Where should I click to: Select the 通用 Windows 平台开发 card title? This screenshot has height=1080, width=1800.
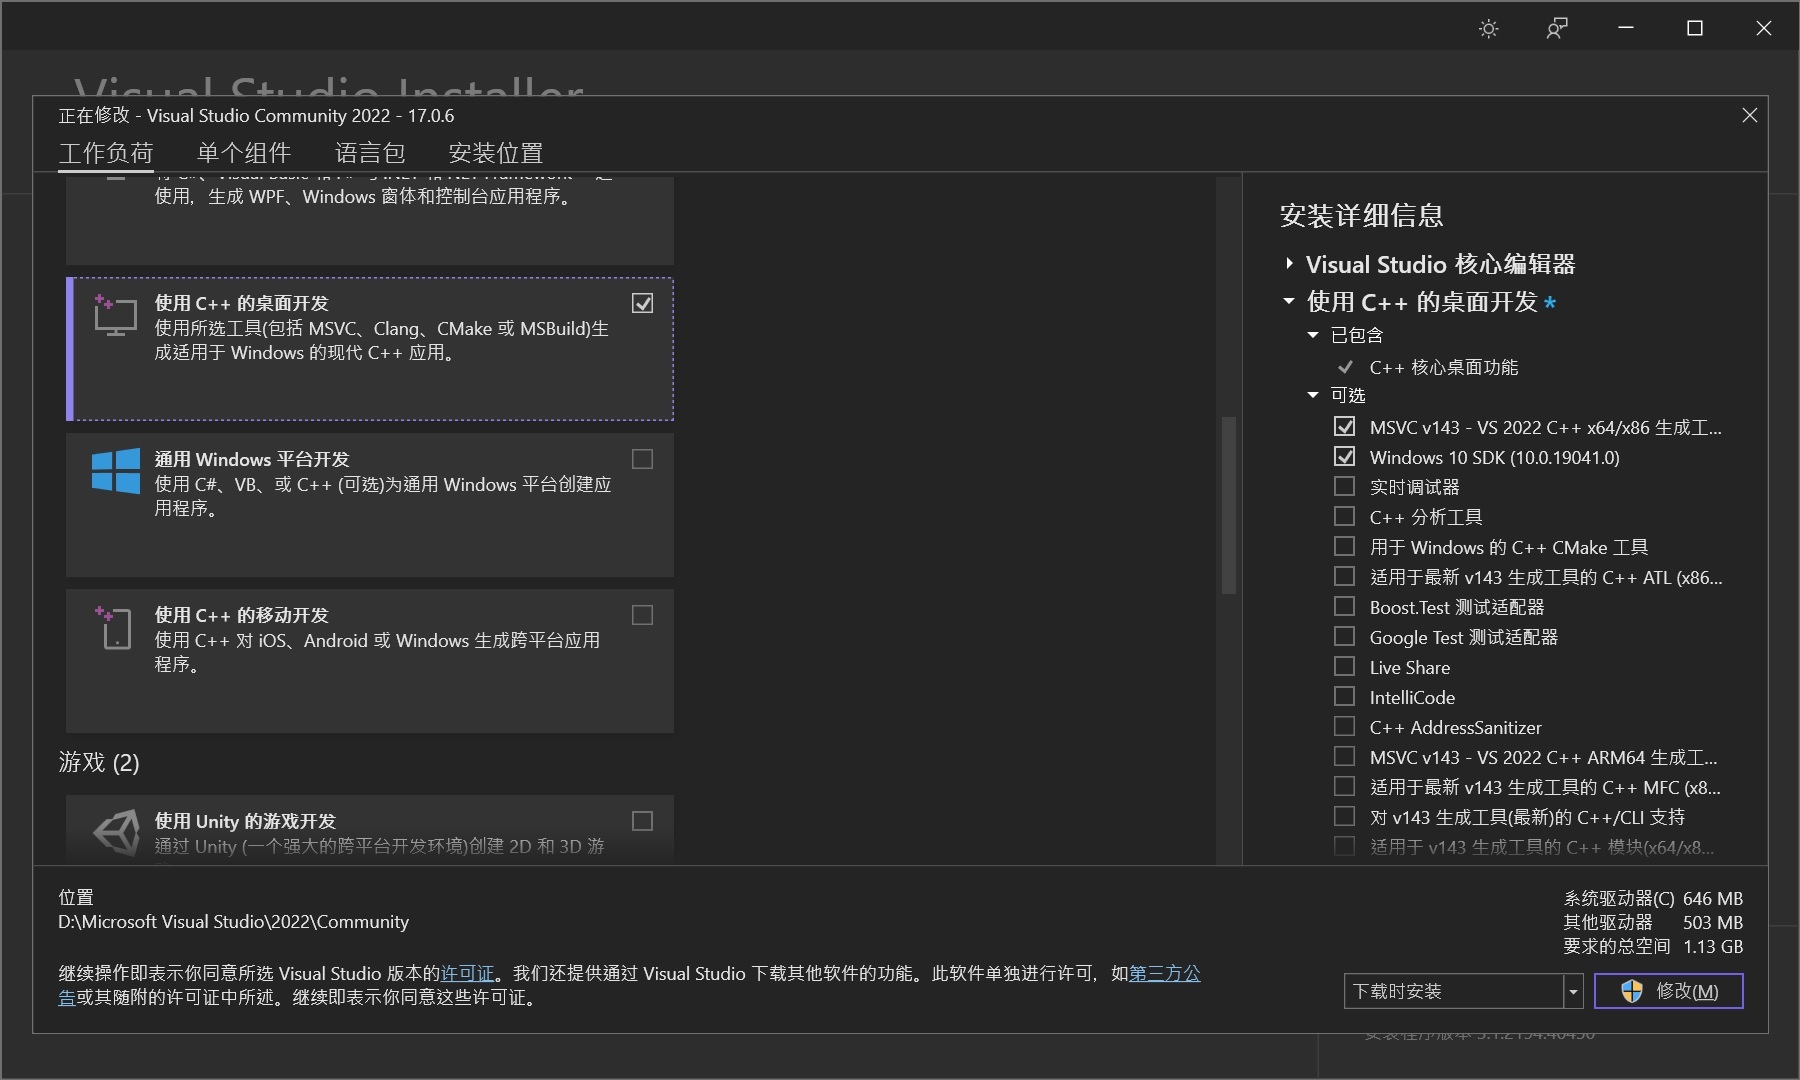252,459
